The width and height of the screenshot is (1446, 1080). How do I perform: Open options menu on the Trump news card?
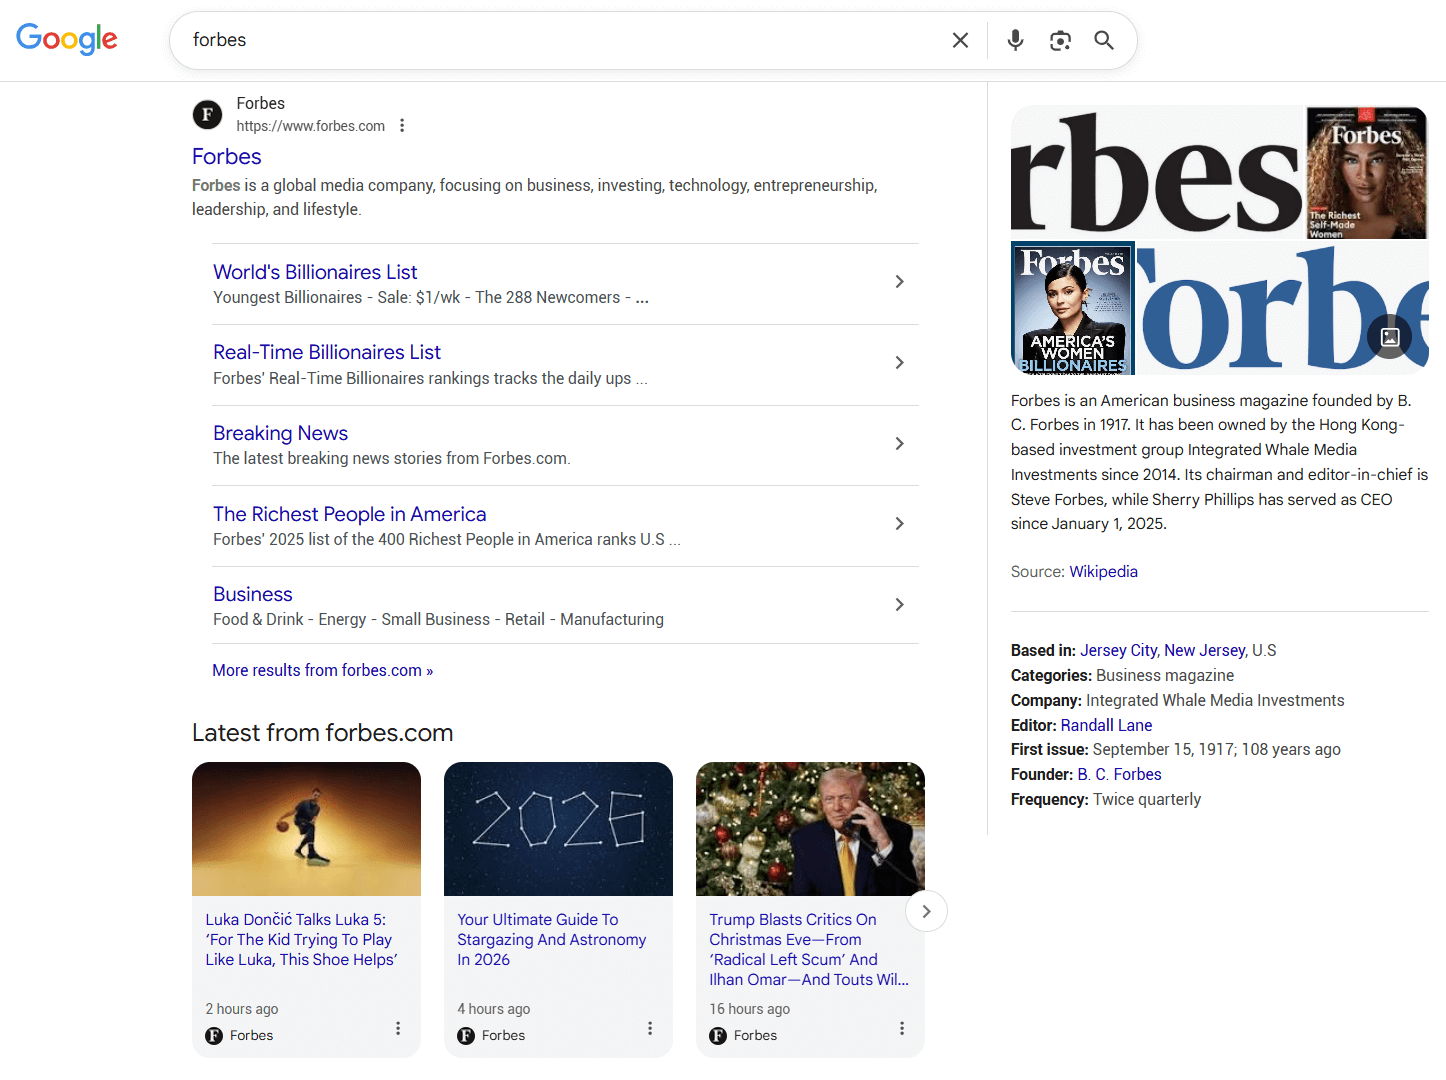(901, 1028)
